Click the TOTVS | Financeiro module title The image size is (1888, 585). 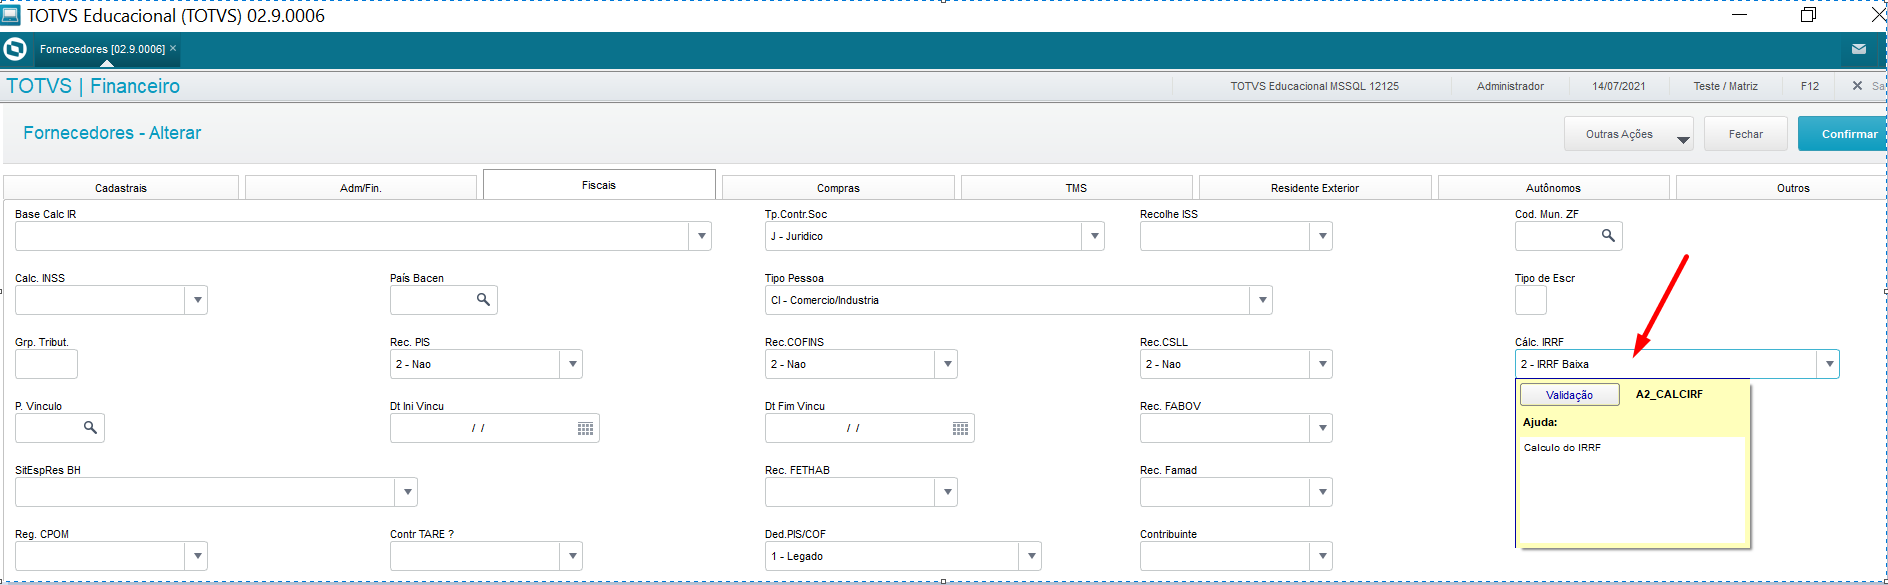click(93, 86)
